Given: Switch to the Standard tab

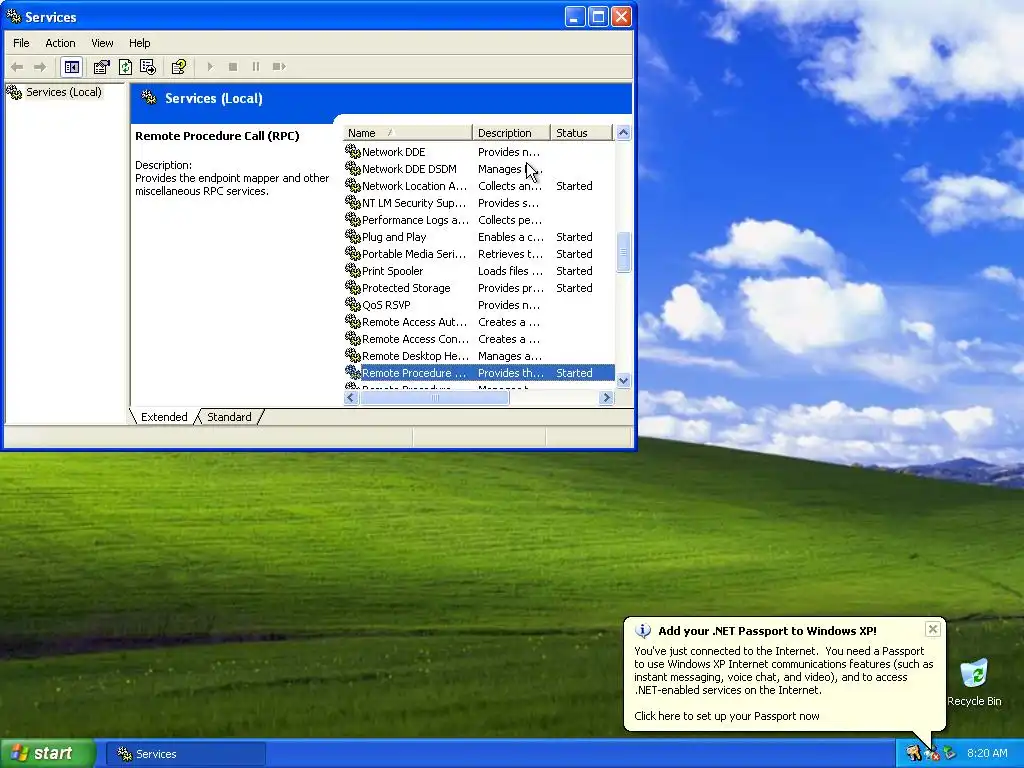Looking at the screenshot, I should click(x=229, y=417).
